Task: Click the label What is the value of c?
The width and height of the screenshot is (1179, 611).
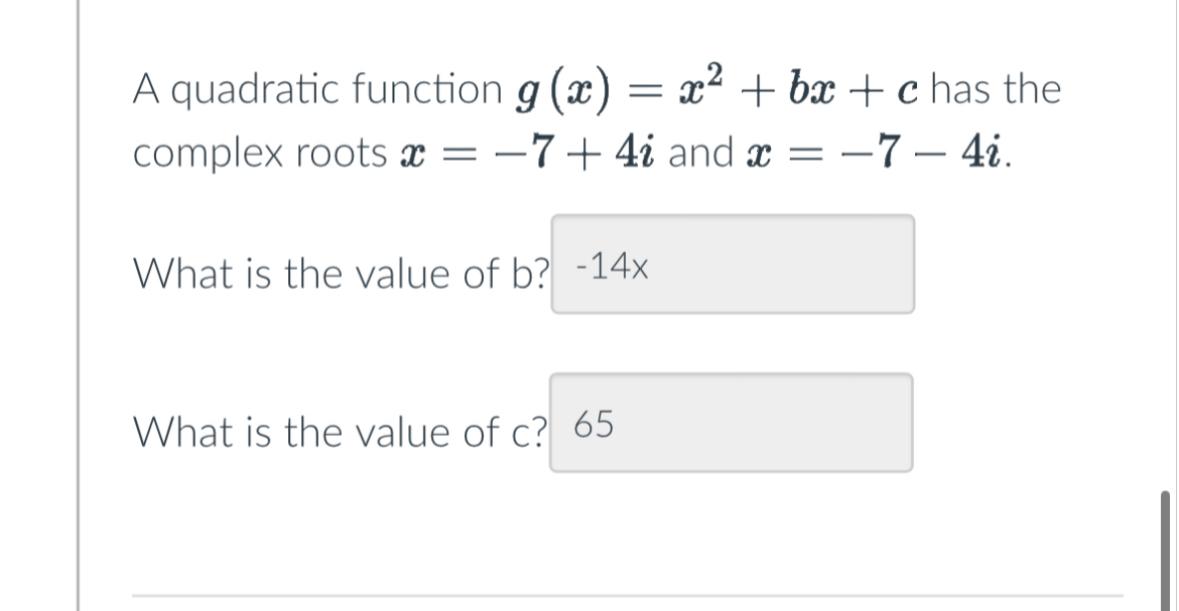Action: coord(340,432)
